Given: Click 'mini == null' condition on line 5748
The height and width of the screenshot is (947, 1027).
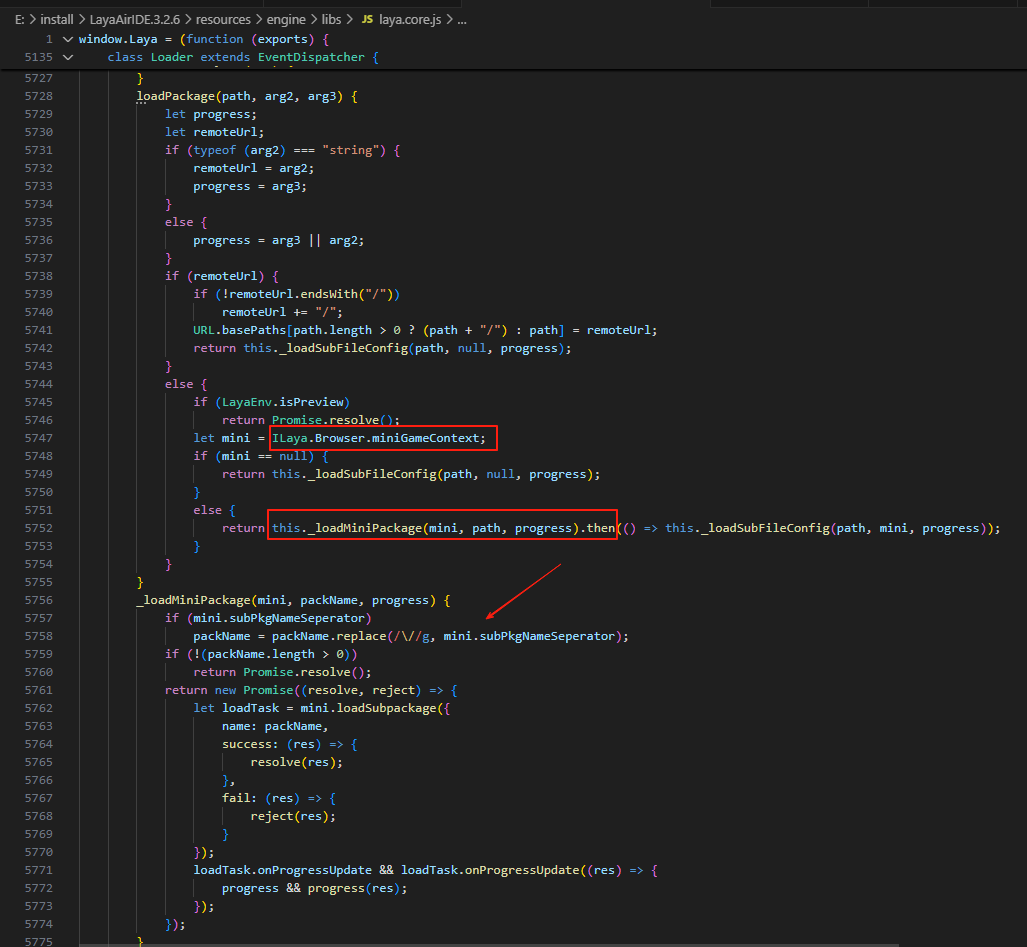Looking at the screenshot, I should pos(264,456).
